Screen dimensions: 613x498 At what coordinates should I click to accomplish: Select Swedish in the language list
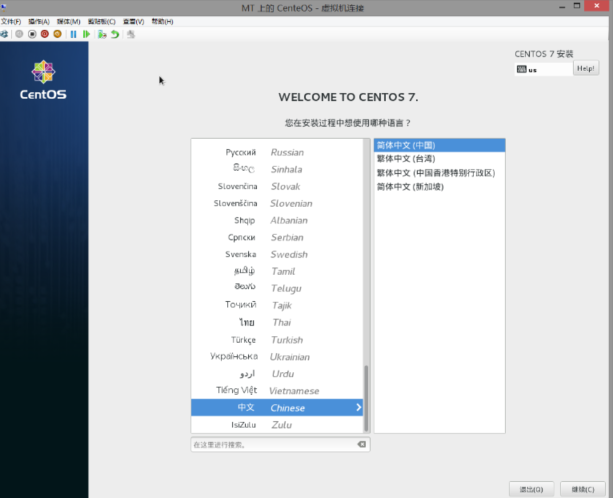277,254
